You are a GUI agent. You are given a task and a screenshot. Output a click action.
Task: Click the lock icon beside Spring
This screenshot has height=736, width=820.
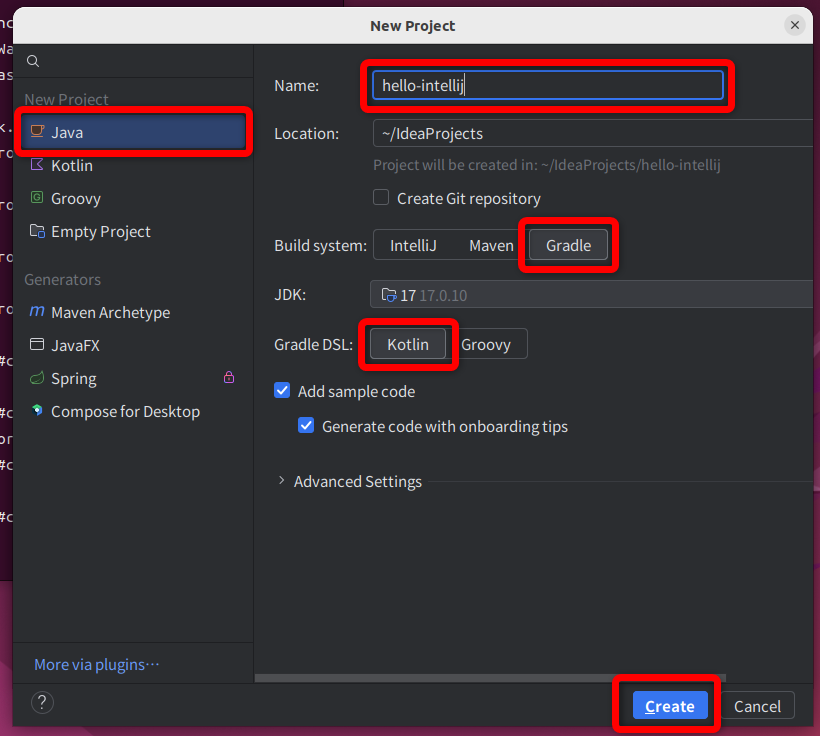pyautogui.click(x=229, y=377)
